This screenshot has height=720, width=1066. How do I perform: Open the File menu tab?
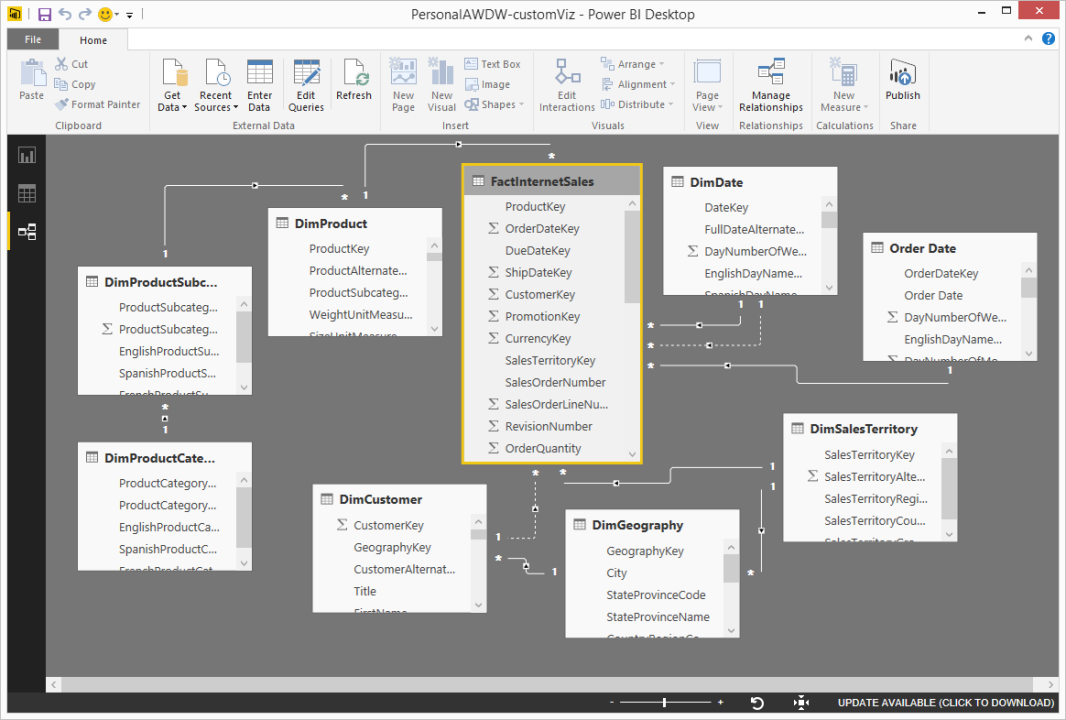33,40
